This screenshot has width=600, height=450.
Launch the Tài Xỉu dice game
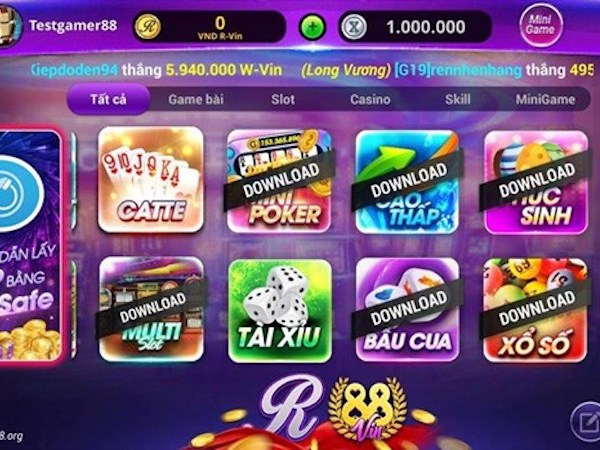pyautogui.click(x=280, y=310)
